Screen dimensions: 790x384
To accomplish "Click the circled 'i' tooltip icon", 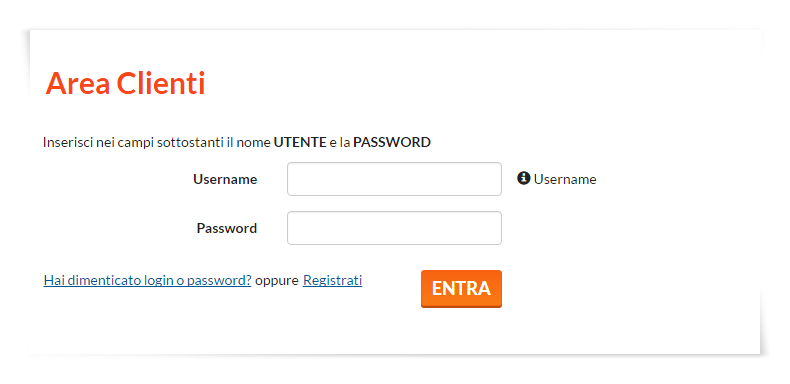I will (523, 178).
